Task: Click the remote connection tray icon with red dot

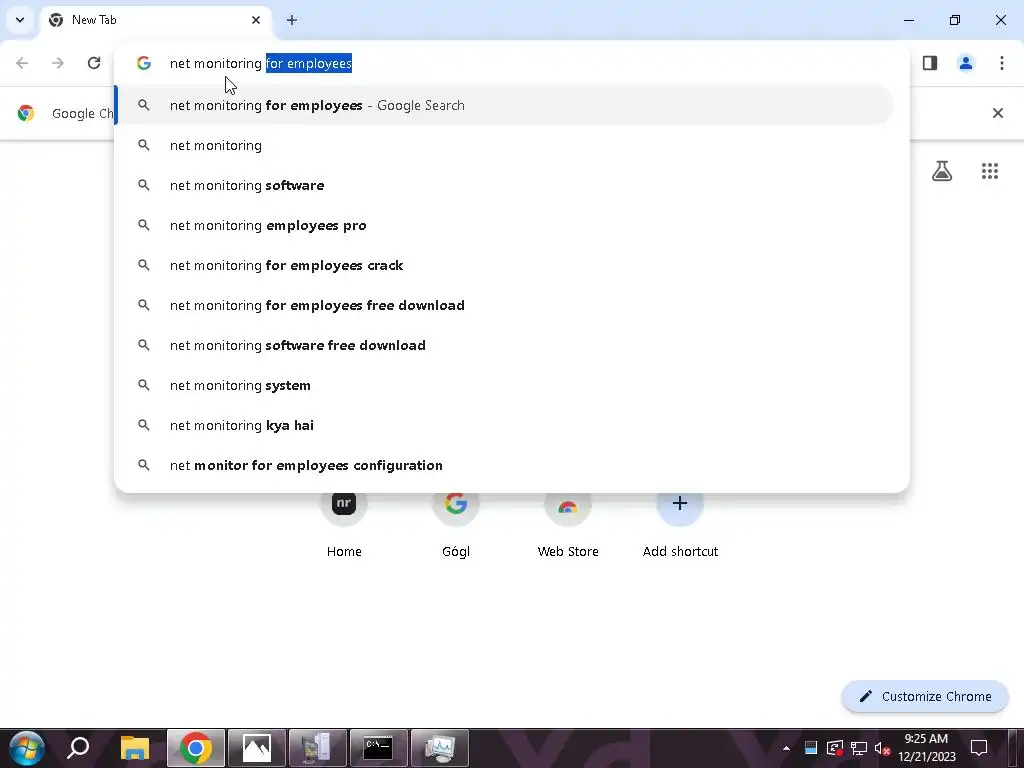Action: tap(835, 748)
